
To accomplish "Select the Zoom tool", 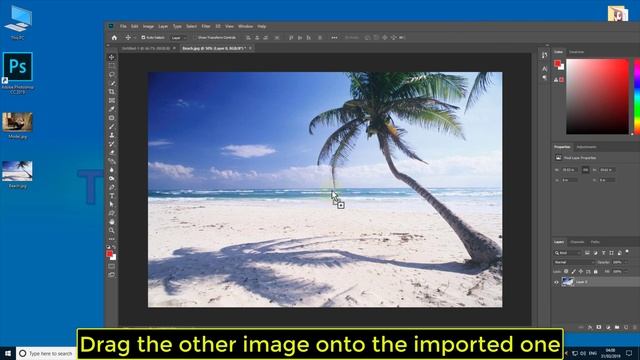I will click(x=111, y=231).
